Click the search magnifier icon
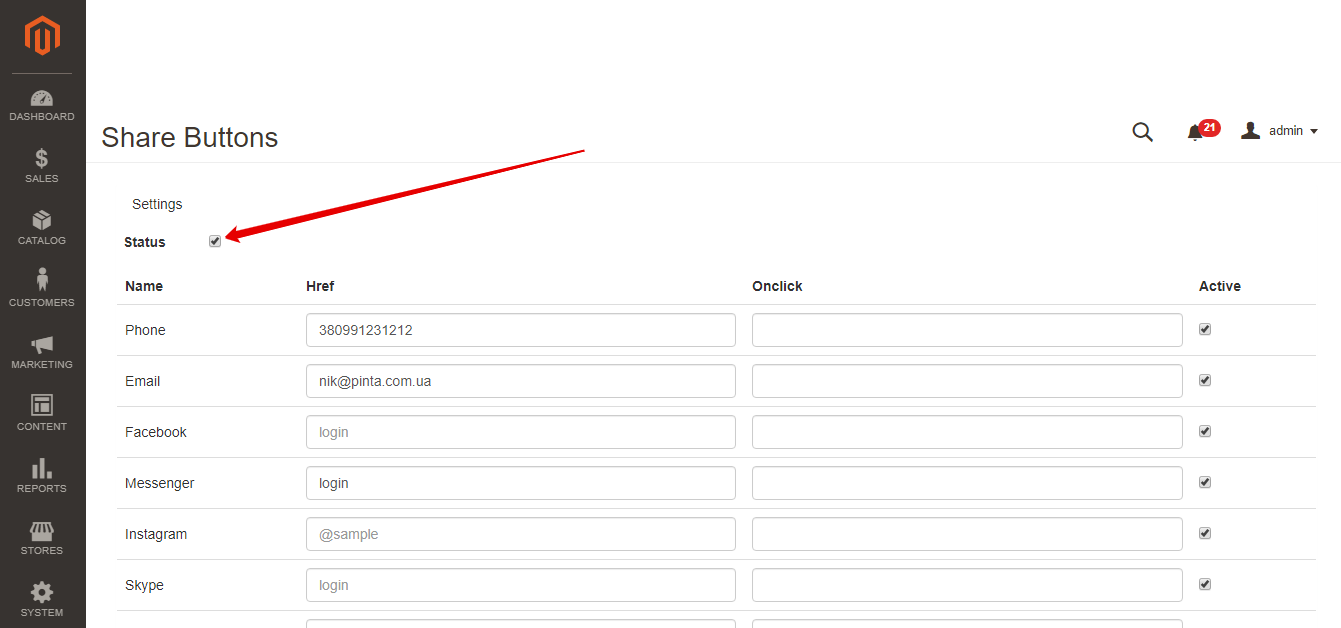The image size is (1341, 628). (1142, 131)
